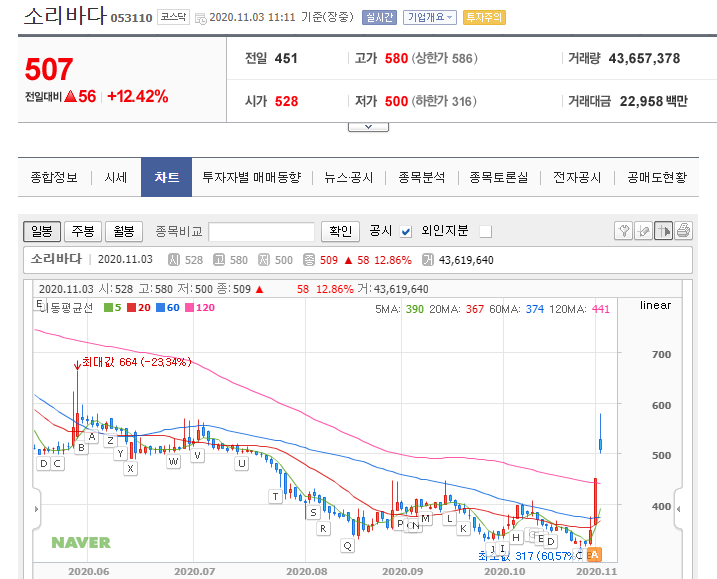This screenshot has width=717, height=579.
Task: Open disclosure marker V on chart
Action: tap(198, 456)
